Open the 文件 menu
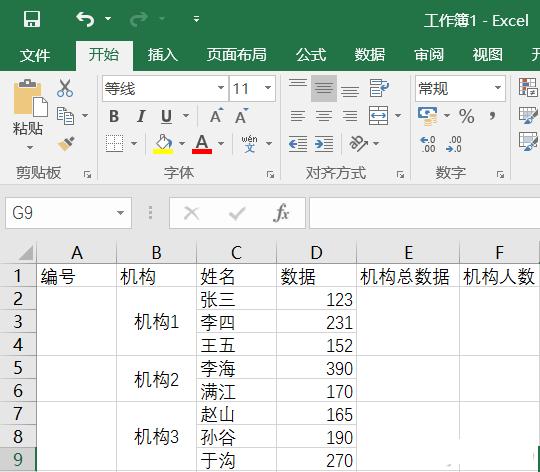Screen dimensions: 540x472 coord(35,55)
